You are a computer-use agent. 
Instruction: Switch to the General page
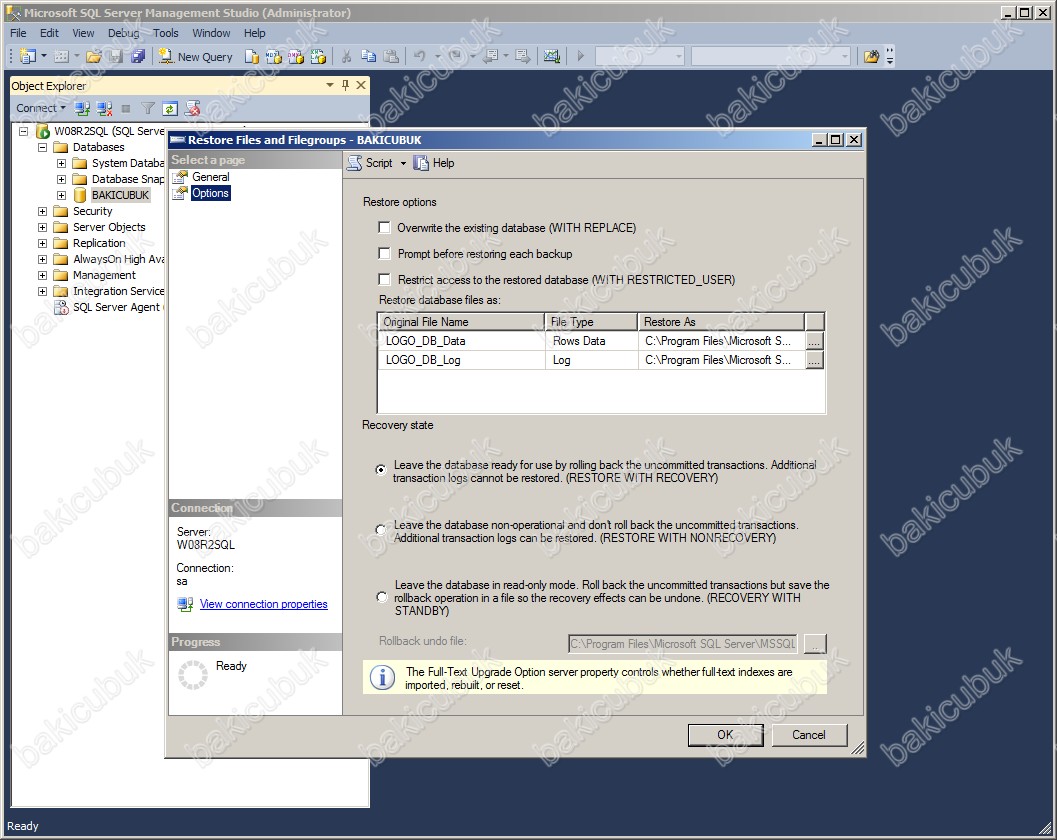(x=210, y=177)
